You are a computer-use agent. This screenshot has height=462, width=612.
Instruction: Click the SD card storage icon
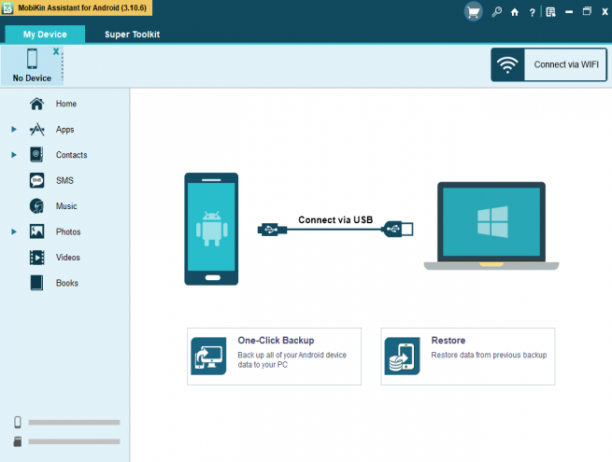(x=18, y=441)
